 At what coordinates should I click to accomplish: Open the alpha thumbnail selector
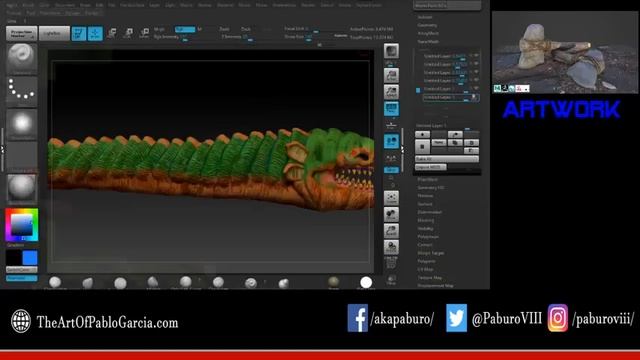click(x=22, y=124)
